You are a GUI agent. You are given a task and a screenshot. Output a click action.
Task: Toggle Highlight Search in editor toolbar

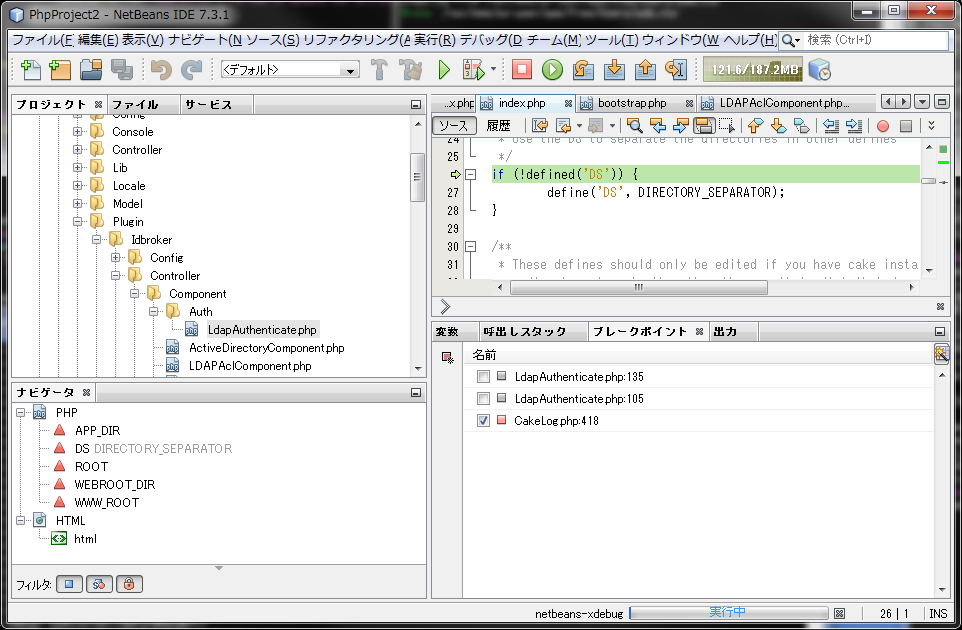pos(704,126)
